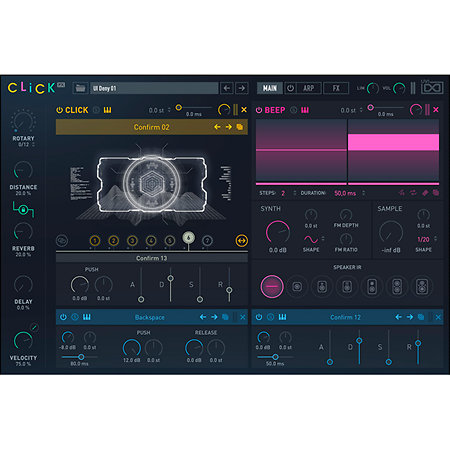Open sample browser in Confirm 12 layer
This screenshot has width=450, height=450.
tap(421, 317)
